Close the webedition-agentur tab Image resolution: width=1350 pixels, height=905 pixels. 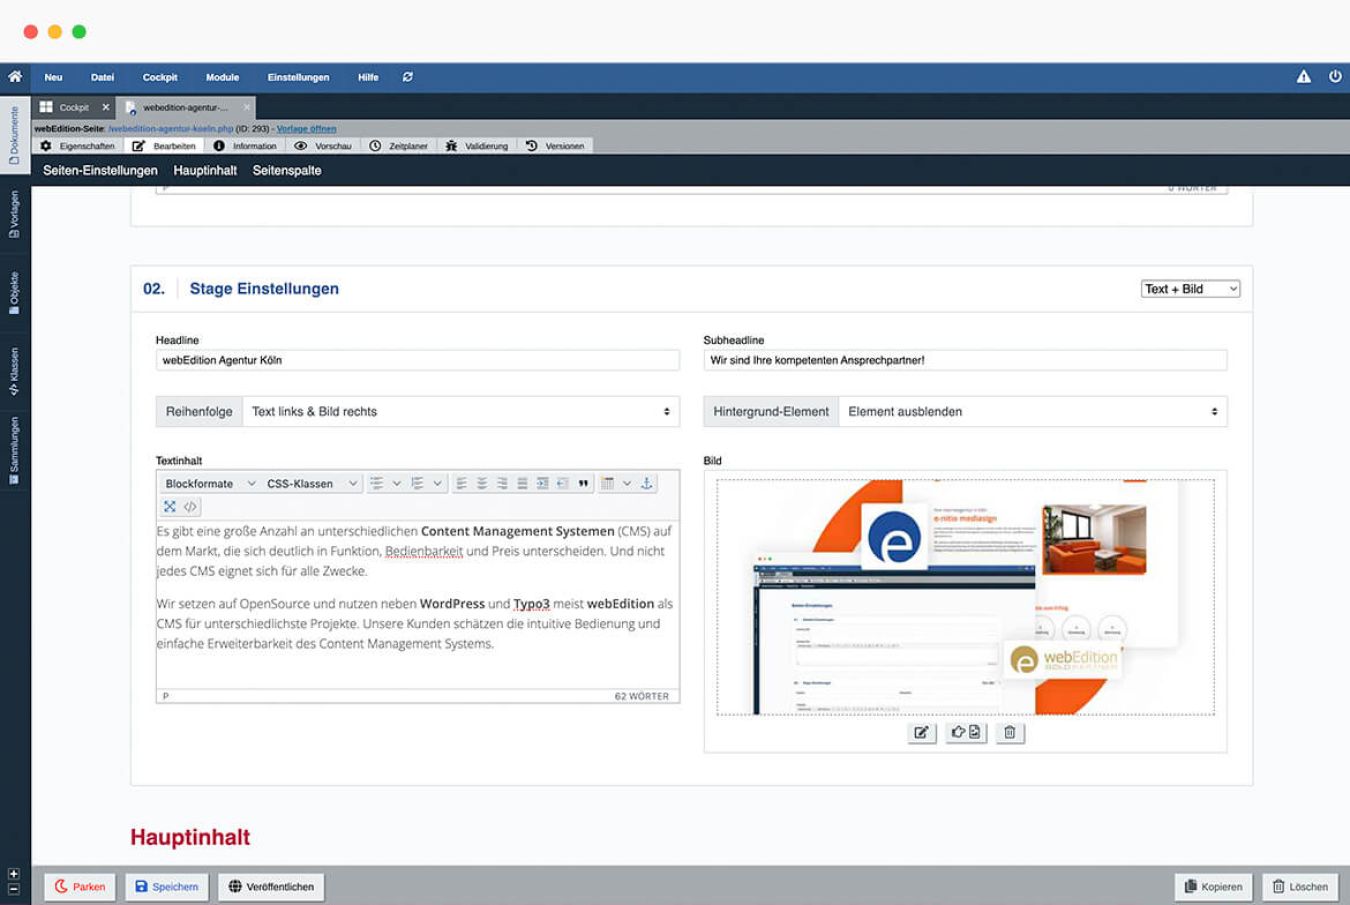click(246, 107)
